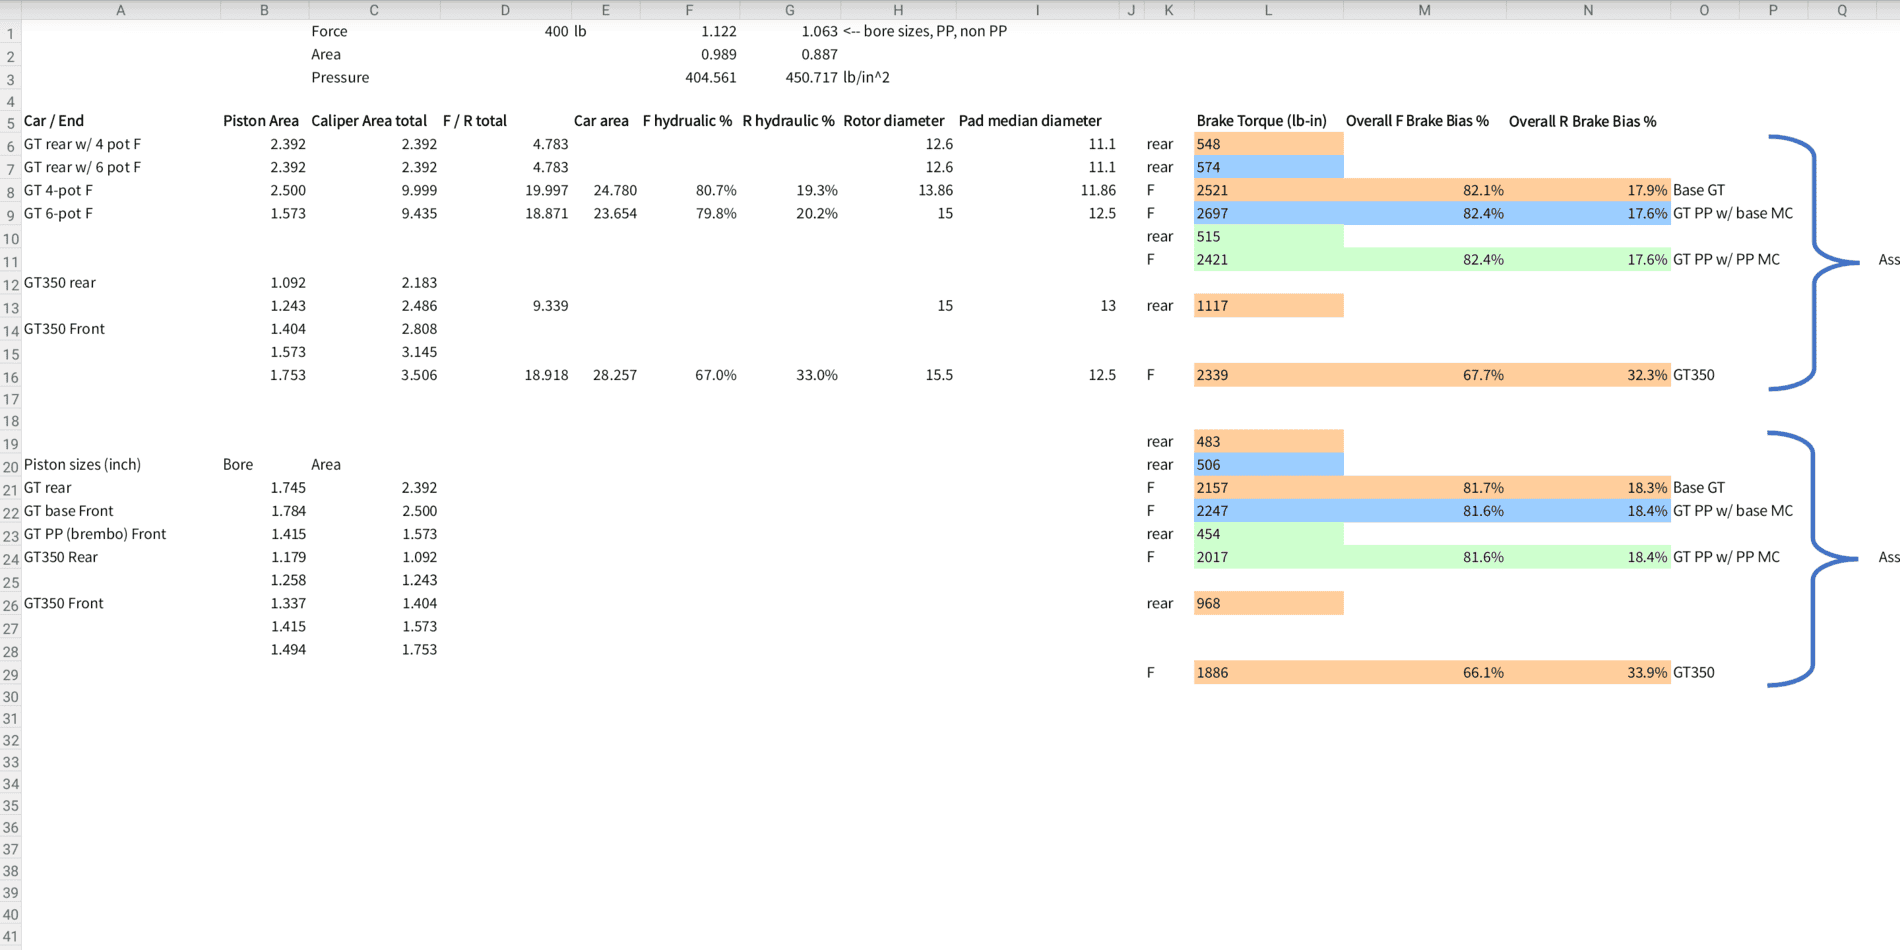Viewport: 1900px width, 950px height.
Task: Select column L by its header
Action: [1268, 10]
